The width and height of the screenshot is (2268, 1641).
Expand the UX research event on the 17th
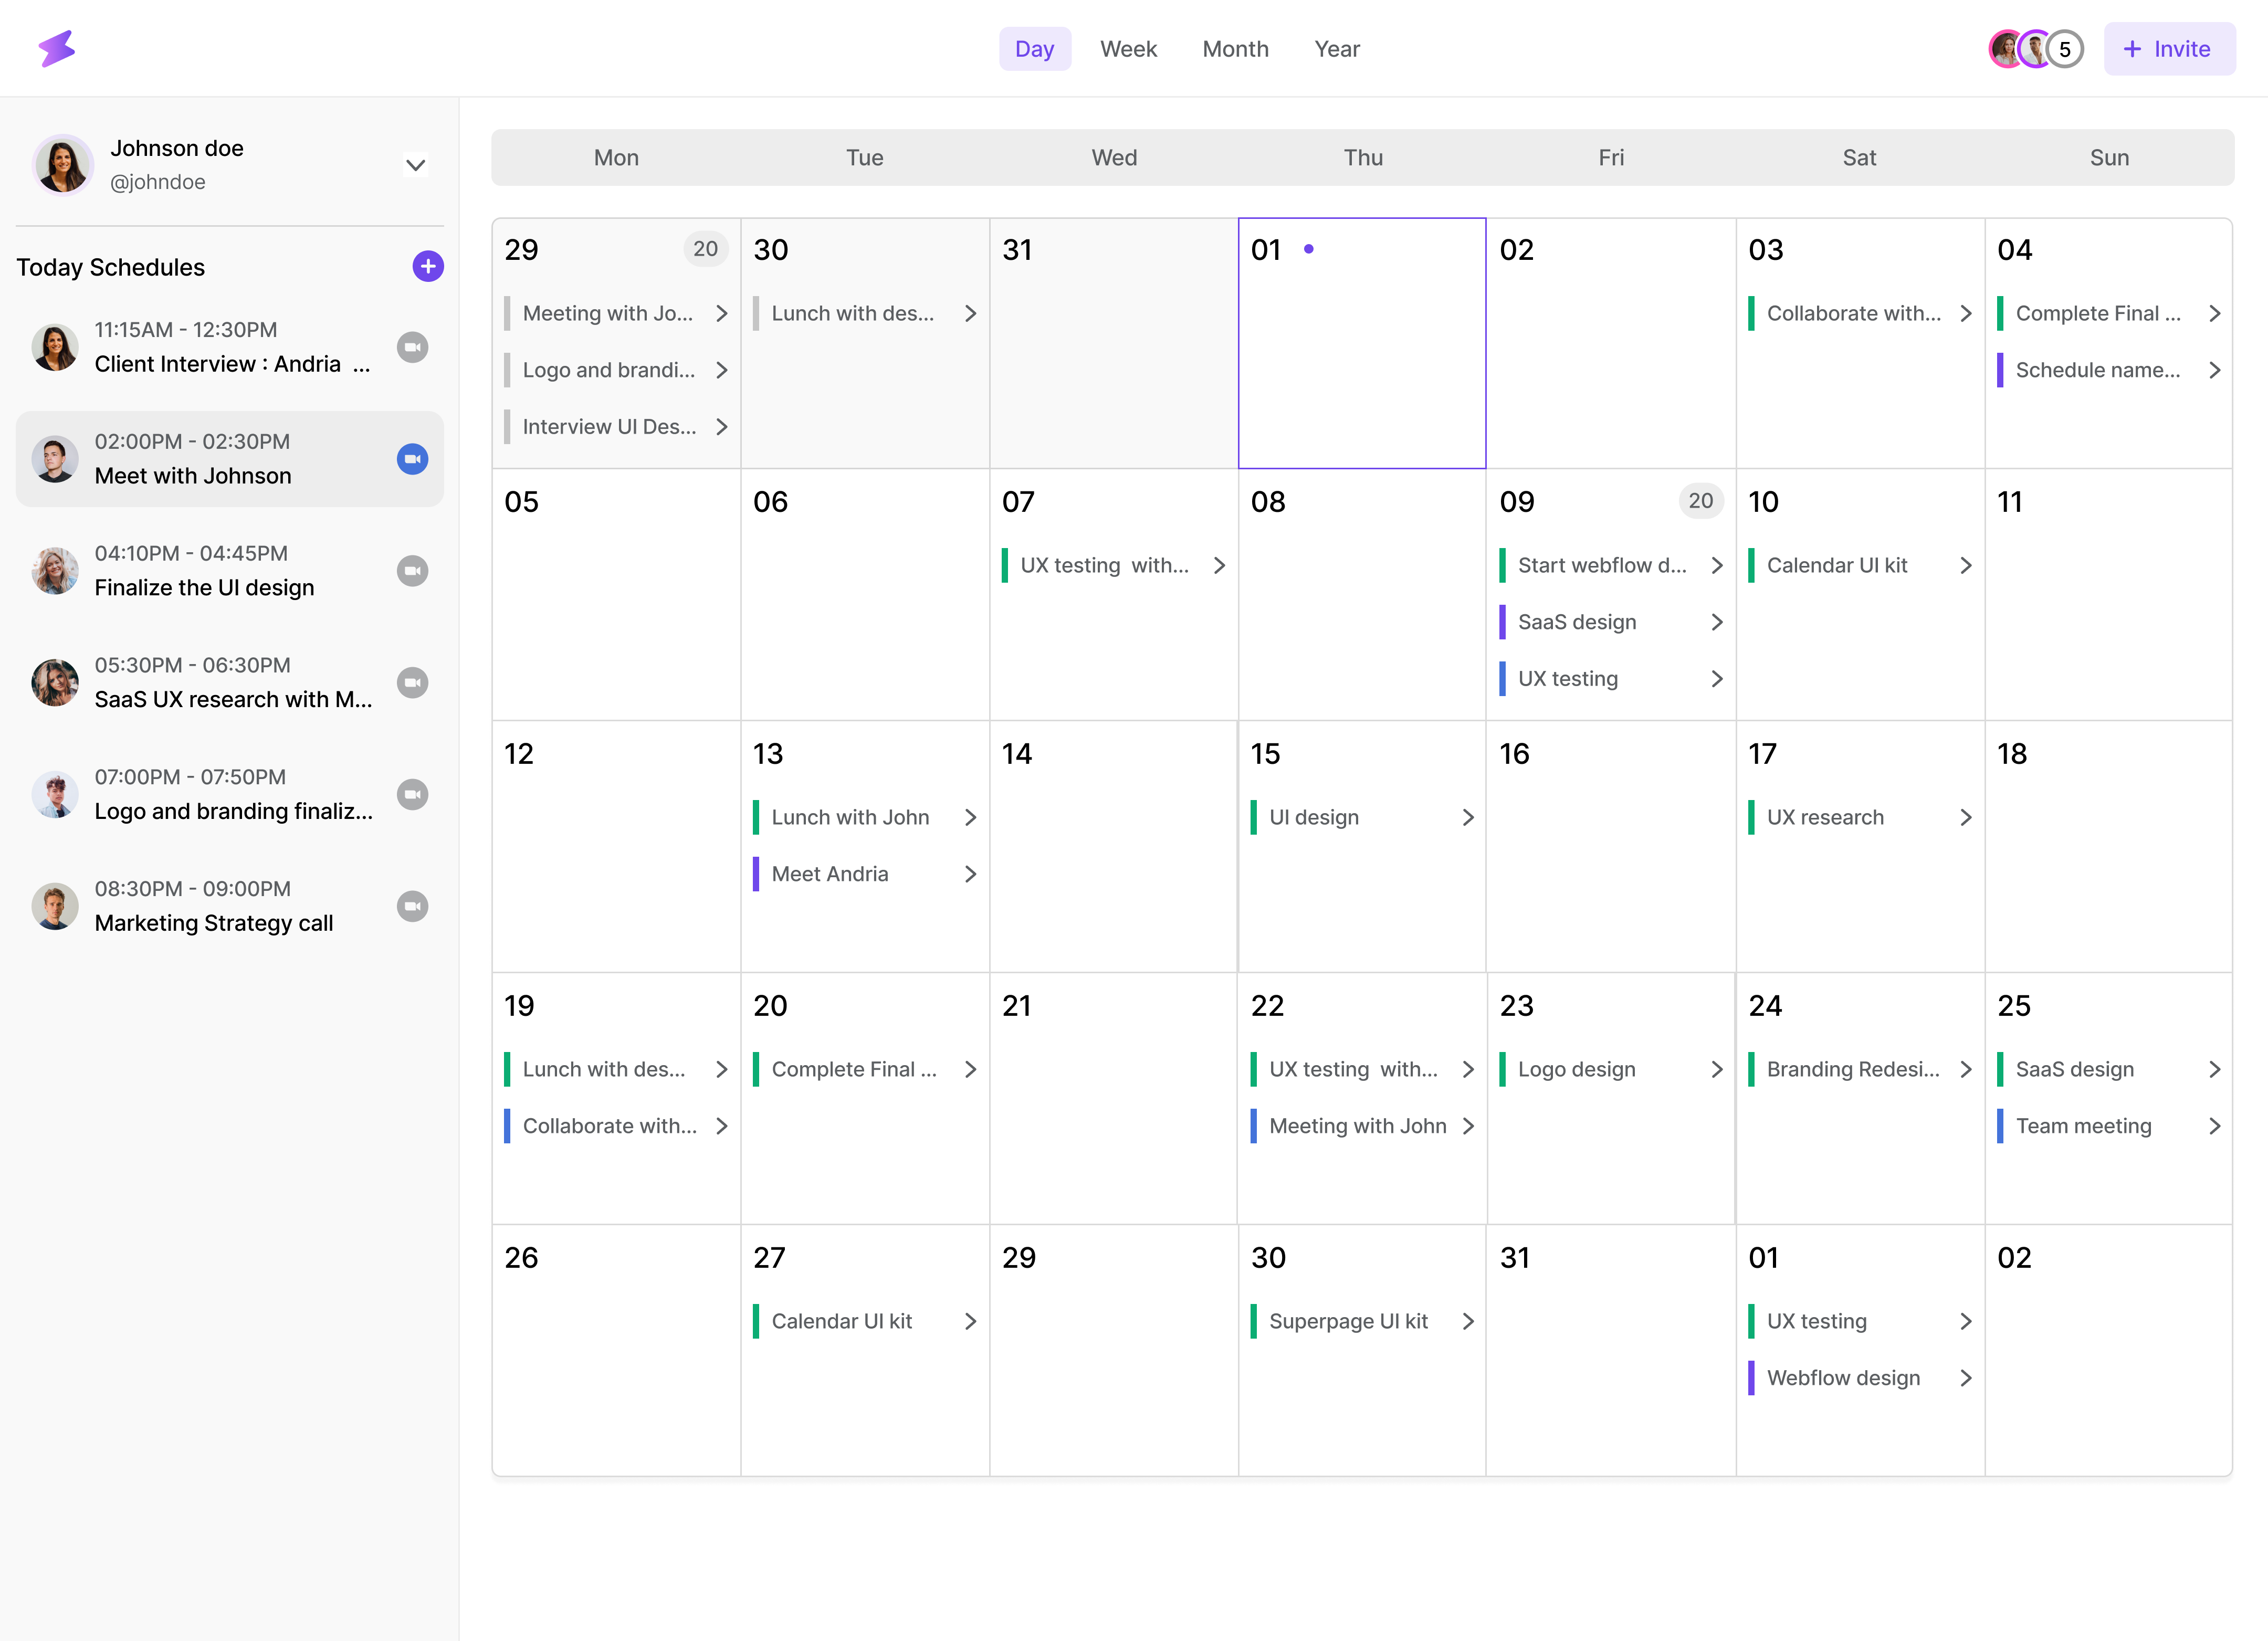pos(1967,817)
